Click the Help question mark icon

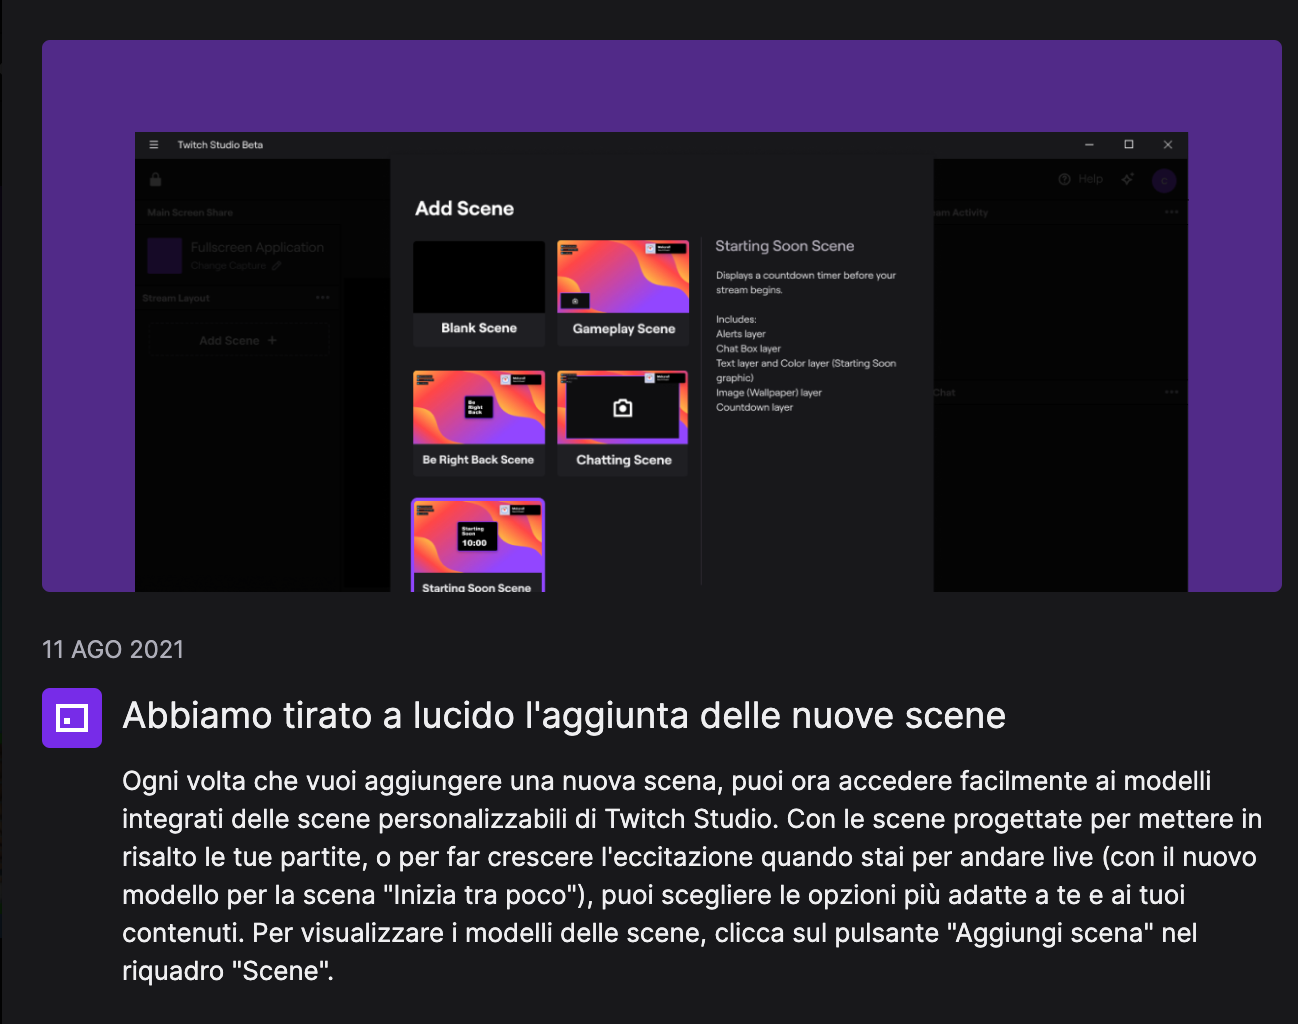coord(1064,180)
